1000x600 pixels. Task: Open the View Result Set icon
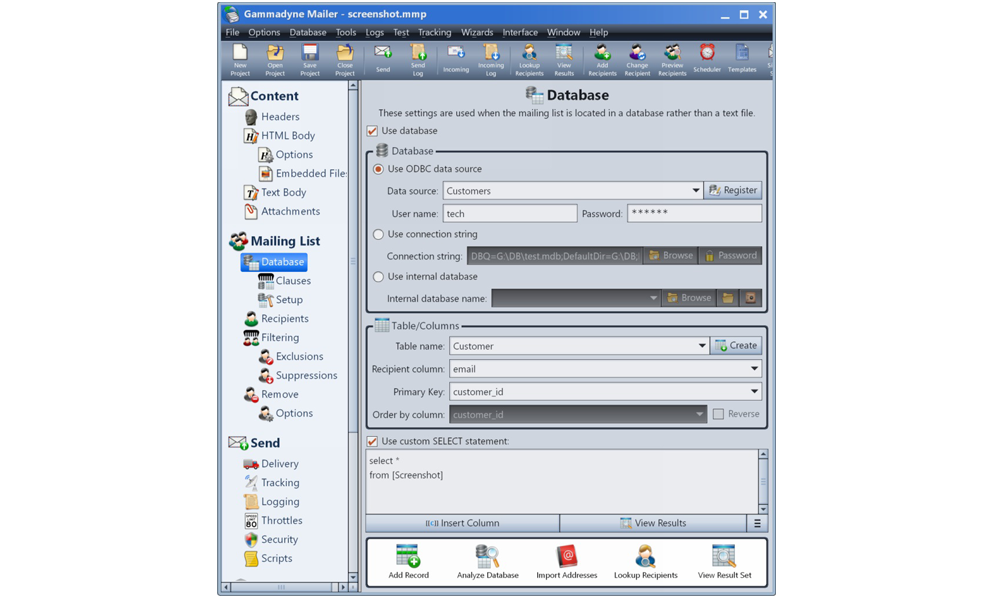coord(724,561)
